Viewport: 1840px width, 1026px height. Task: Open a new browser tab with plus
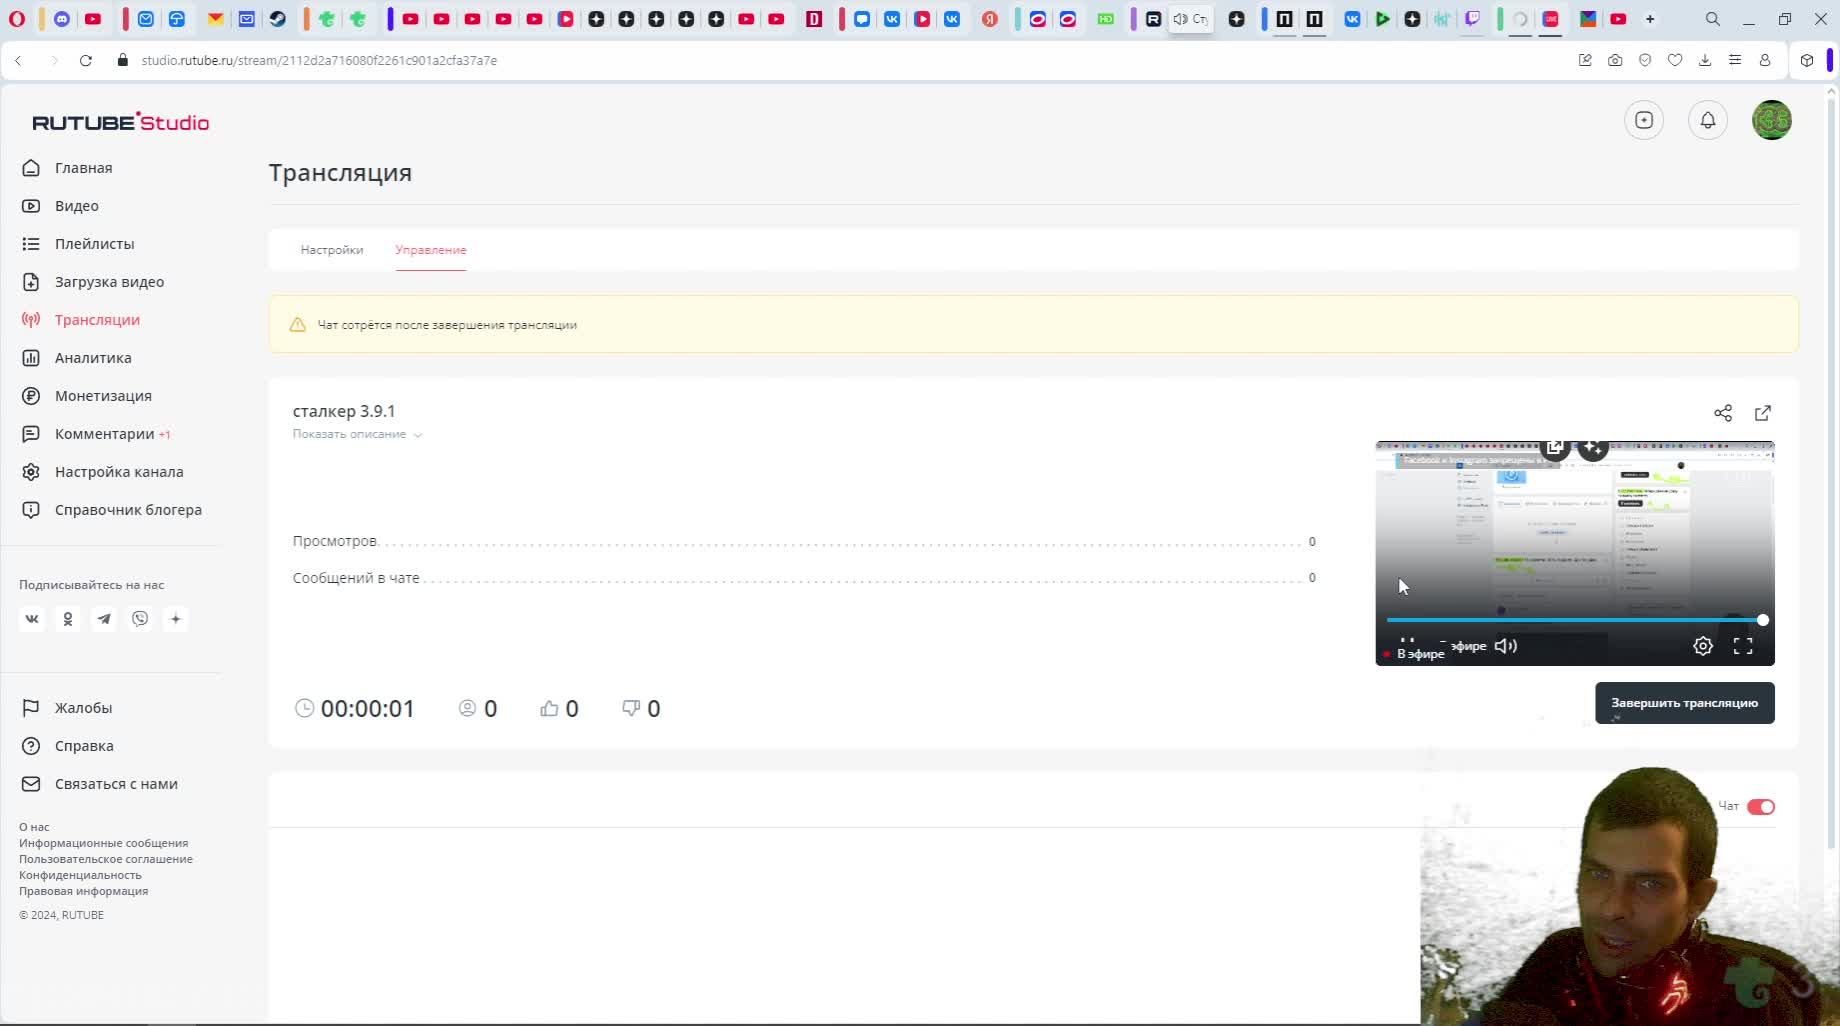pos(1650,19)
